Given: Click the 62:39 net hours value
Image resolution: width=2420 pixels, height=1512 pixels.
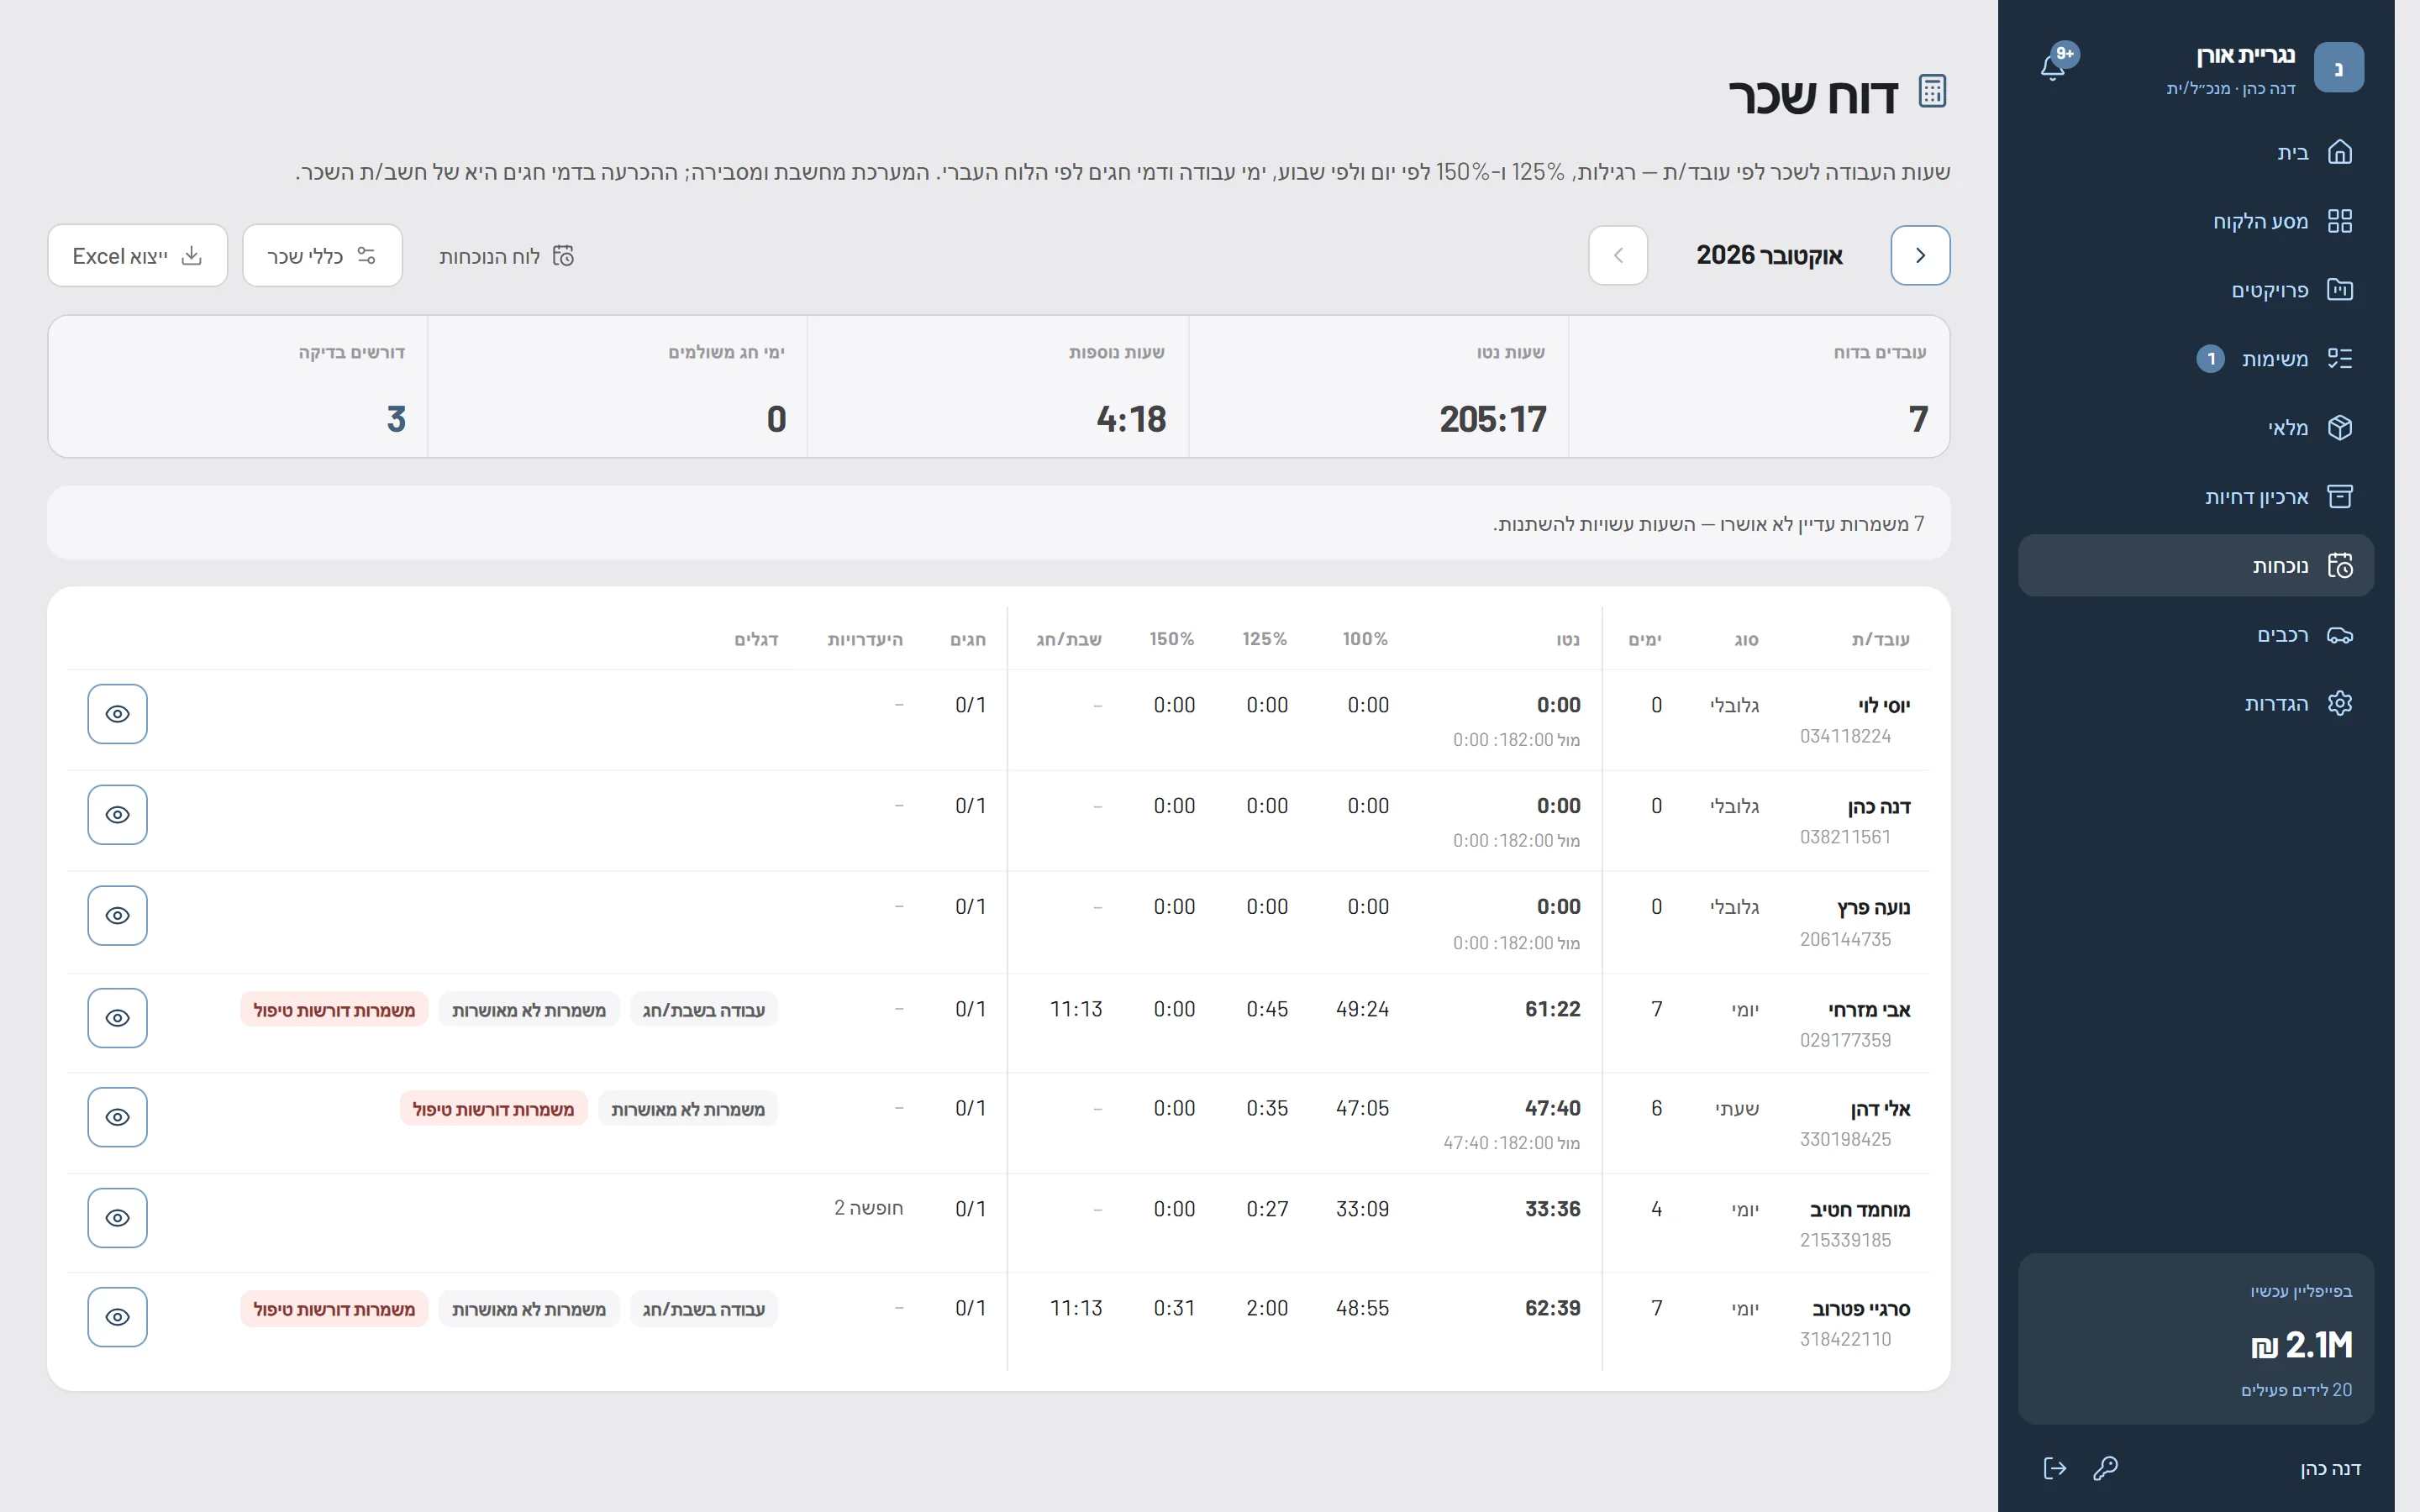Looking at the screenshot, I should 1552,1308.
